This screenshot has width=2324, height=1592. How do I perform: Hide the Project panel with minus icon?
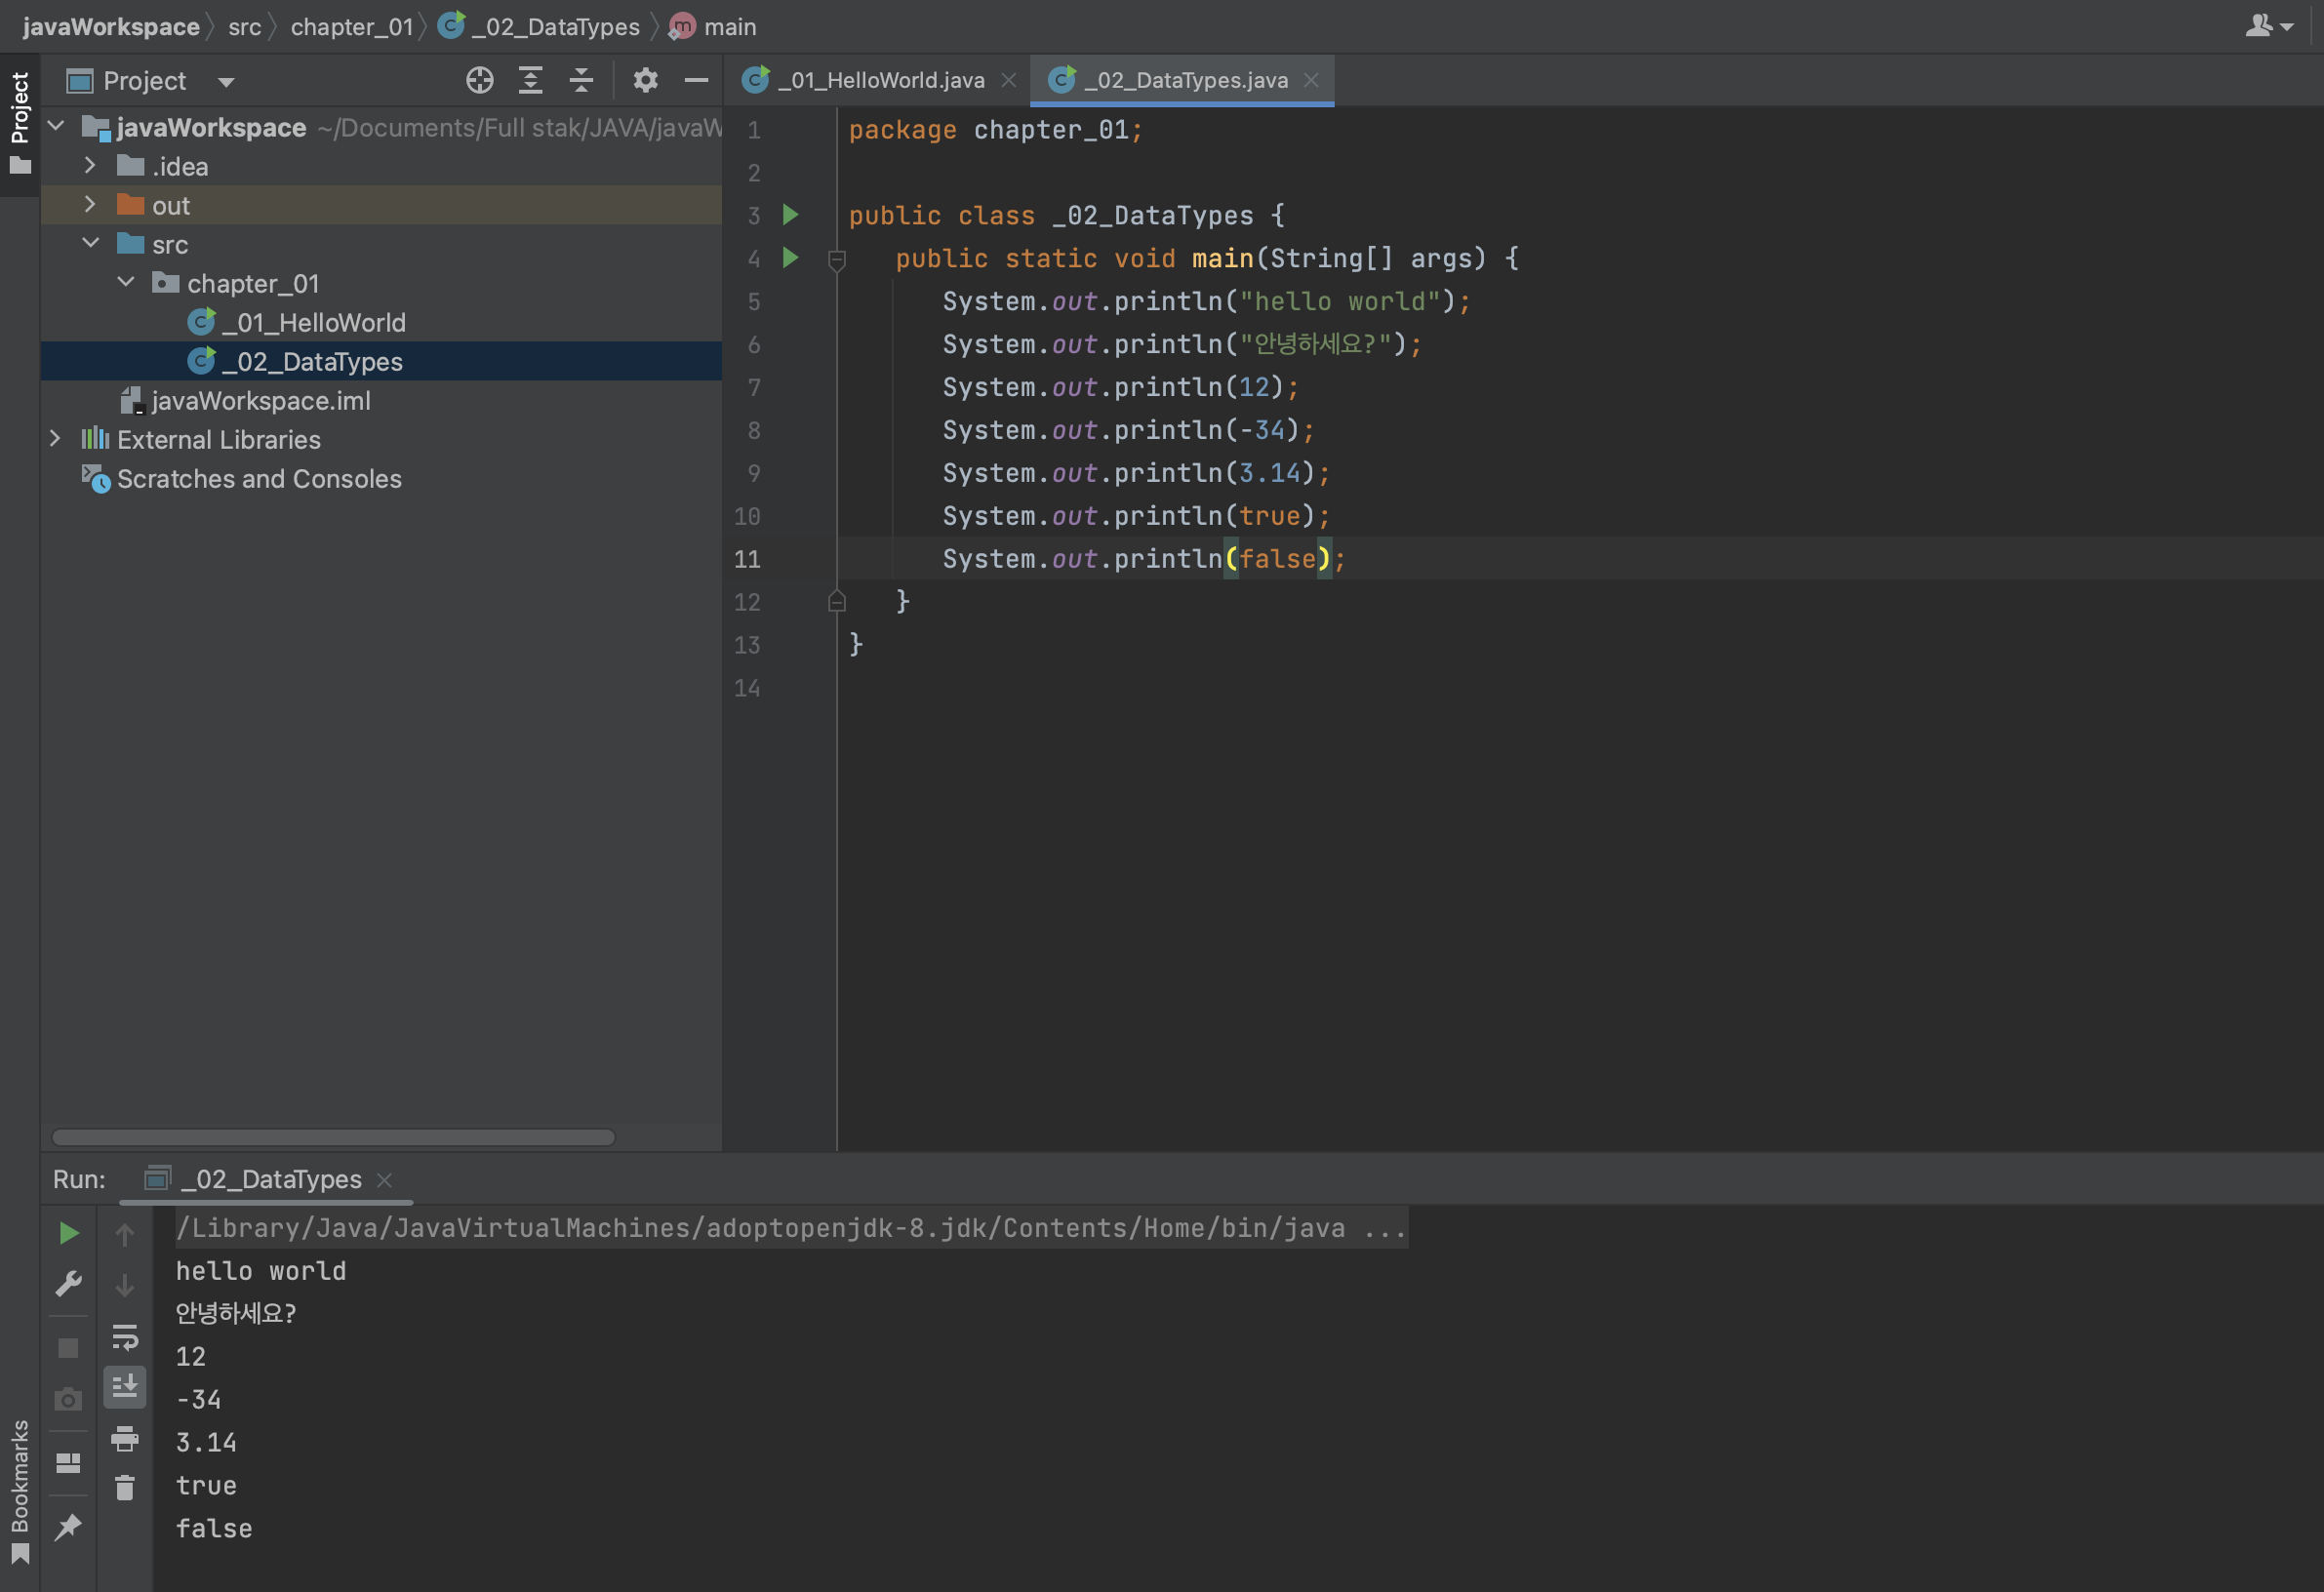tap(696, 80)
